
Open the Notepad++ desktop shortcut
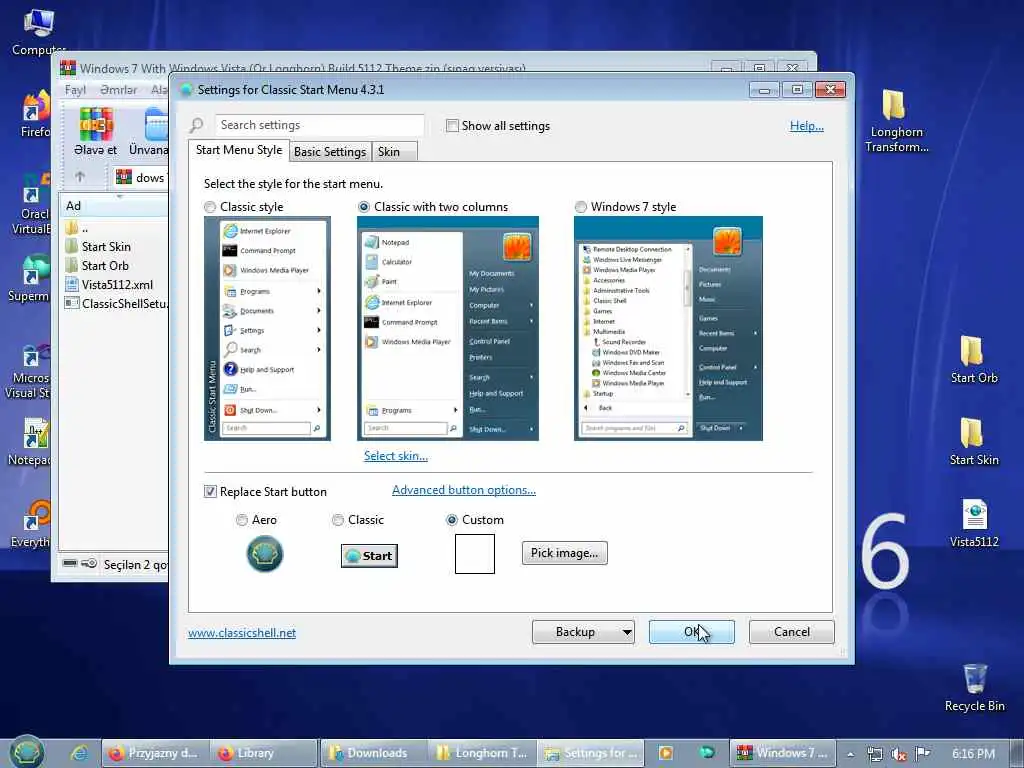pyautogui.click(x=30, y=442)
